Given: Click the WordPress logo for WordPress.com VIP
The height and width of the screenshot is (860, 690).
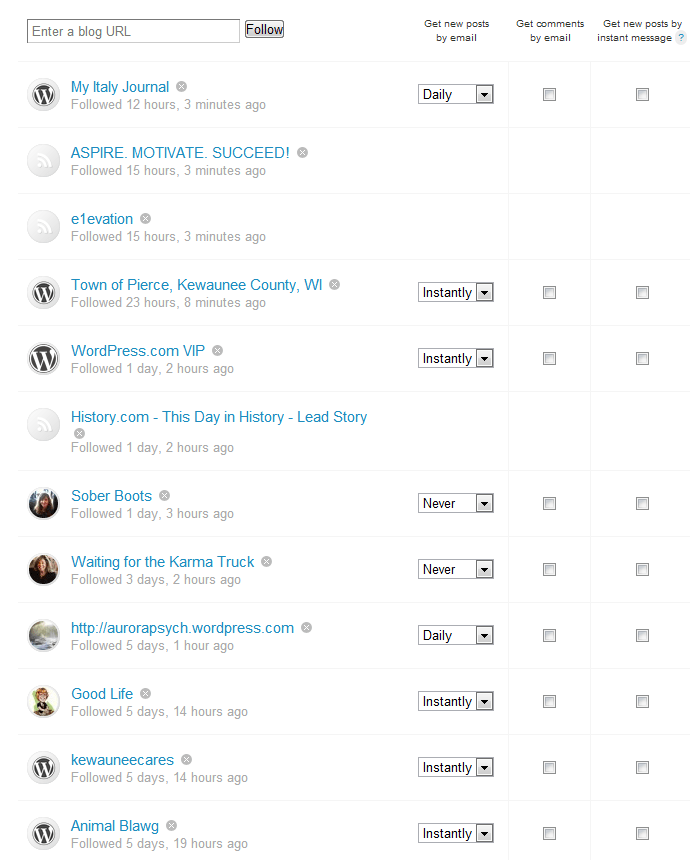Looking at the screenshot, I should (43, 359).
